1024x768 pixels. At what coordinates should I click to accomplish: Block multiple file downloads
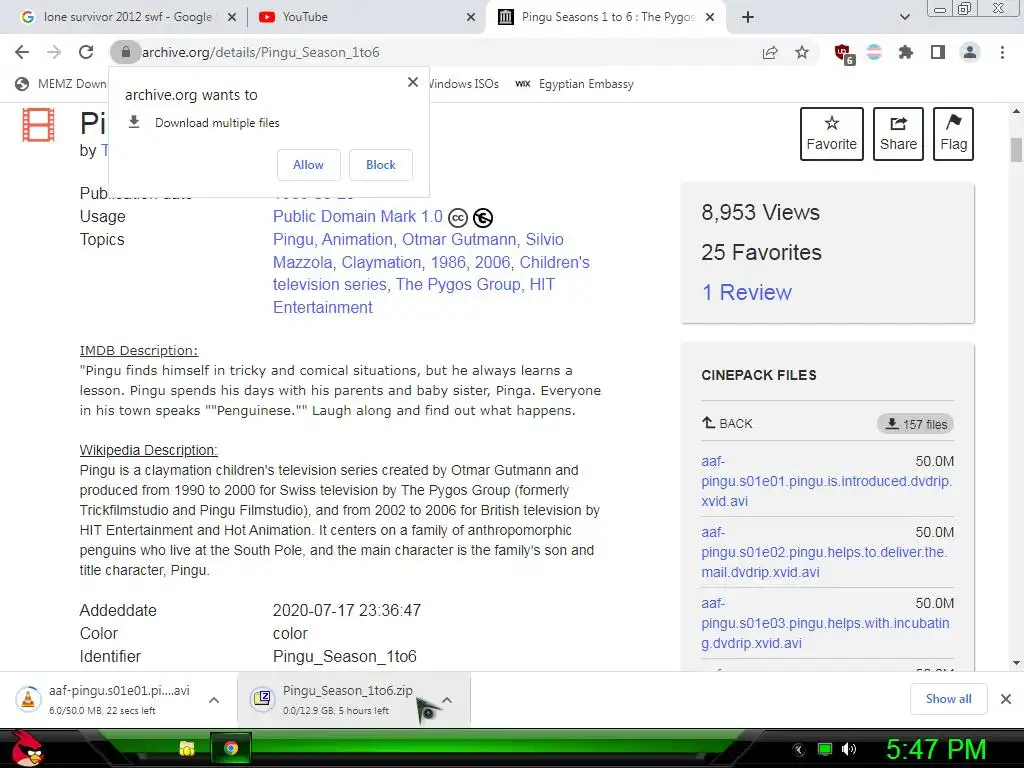[x=380, y=165]
